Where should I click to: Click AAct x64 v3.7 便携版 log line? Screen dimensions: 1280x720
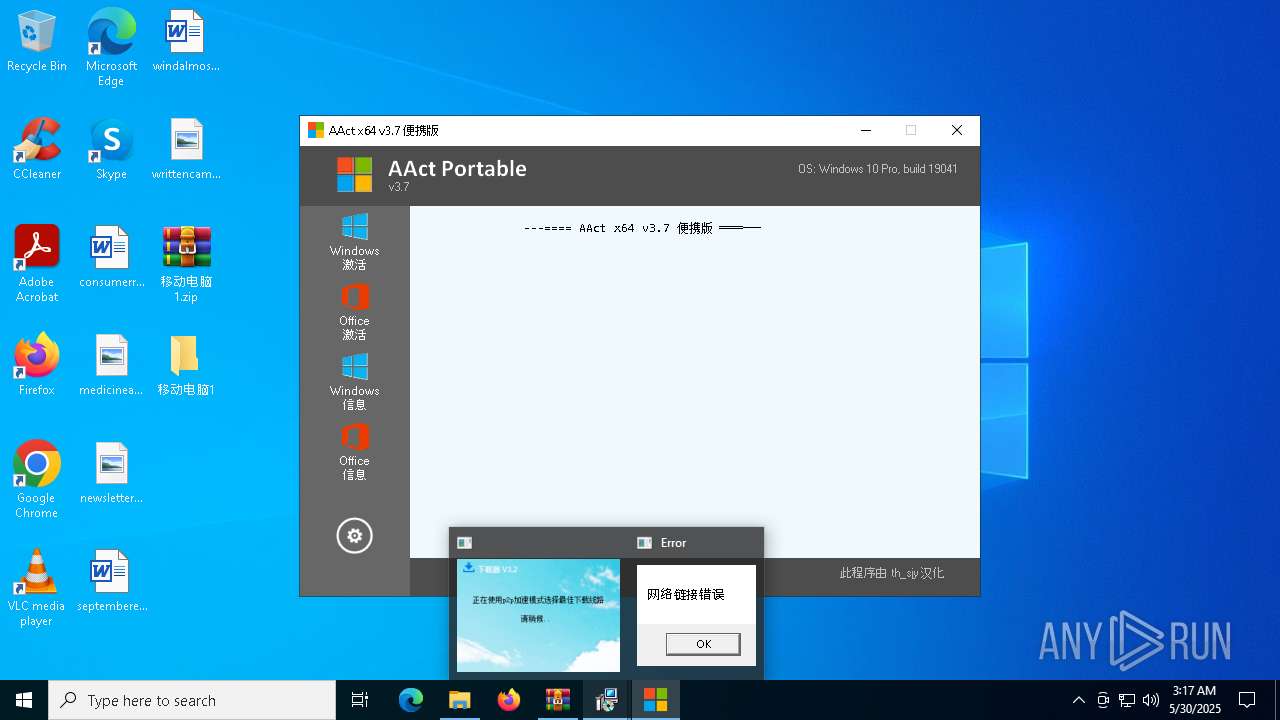(x=642, y=228)
